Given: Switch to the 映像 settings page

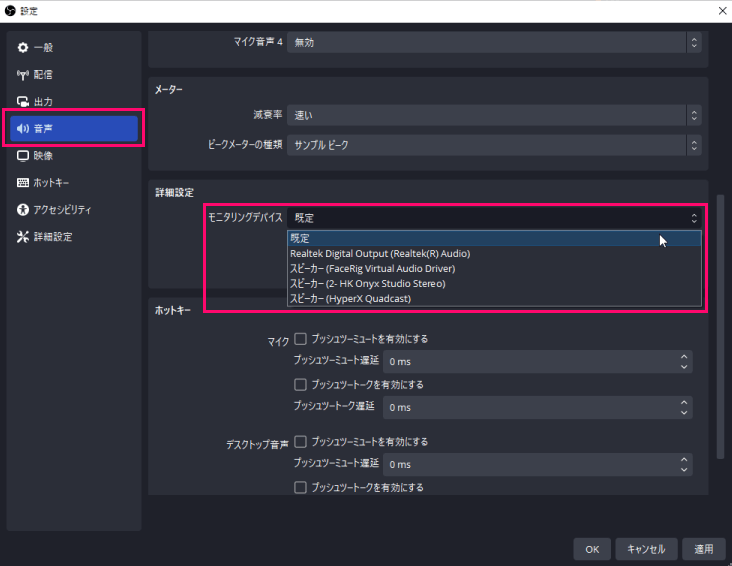Looking at the screenshot, I should (x=74, y=156).
